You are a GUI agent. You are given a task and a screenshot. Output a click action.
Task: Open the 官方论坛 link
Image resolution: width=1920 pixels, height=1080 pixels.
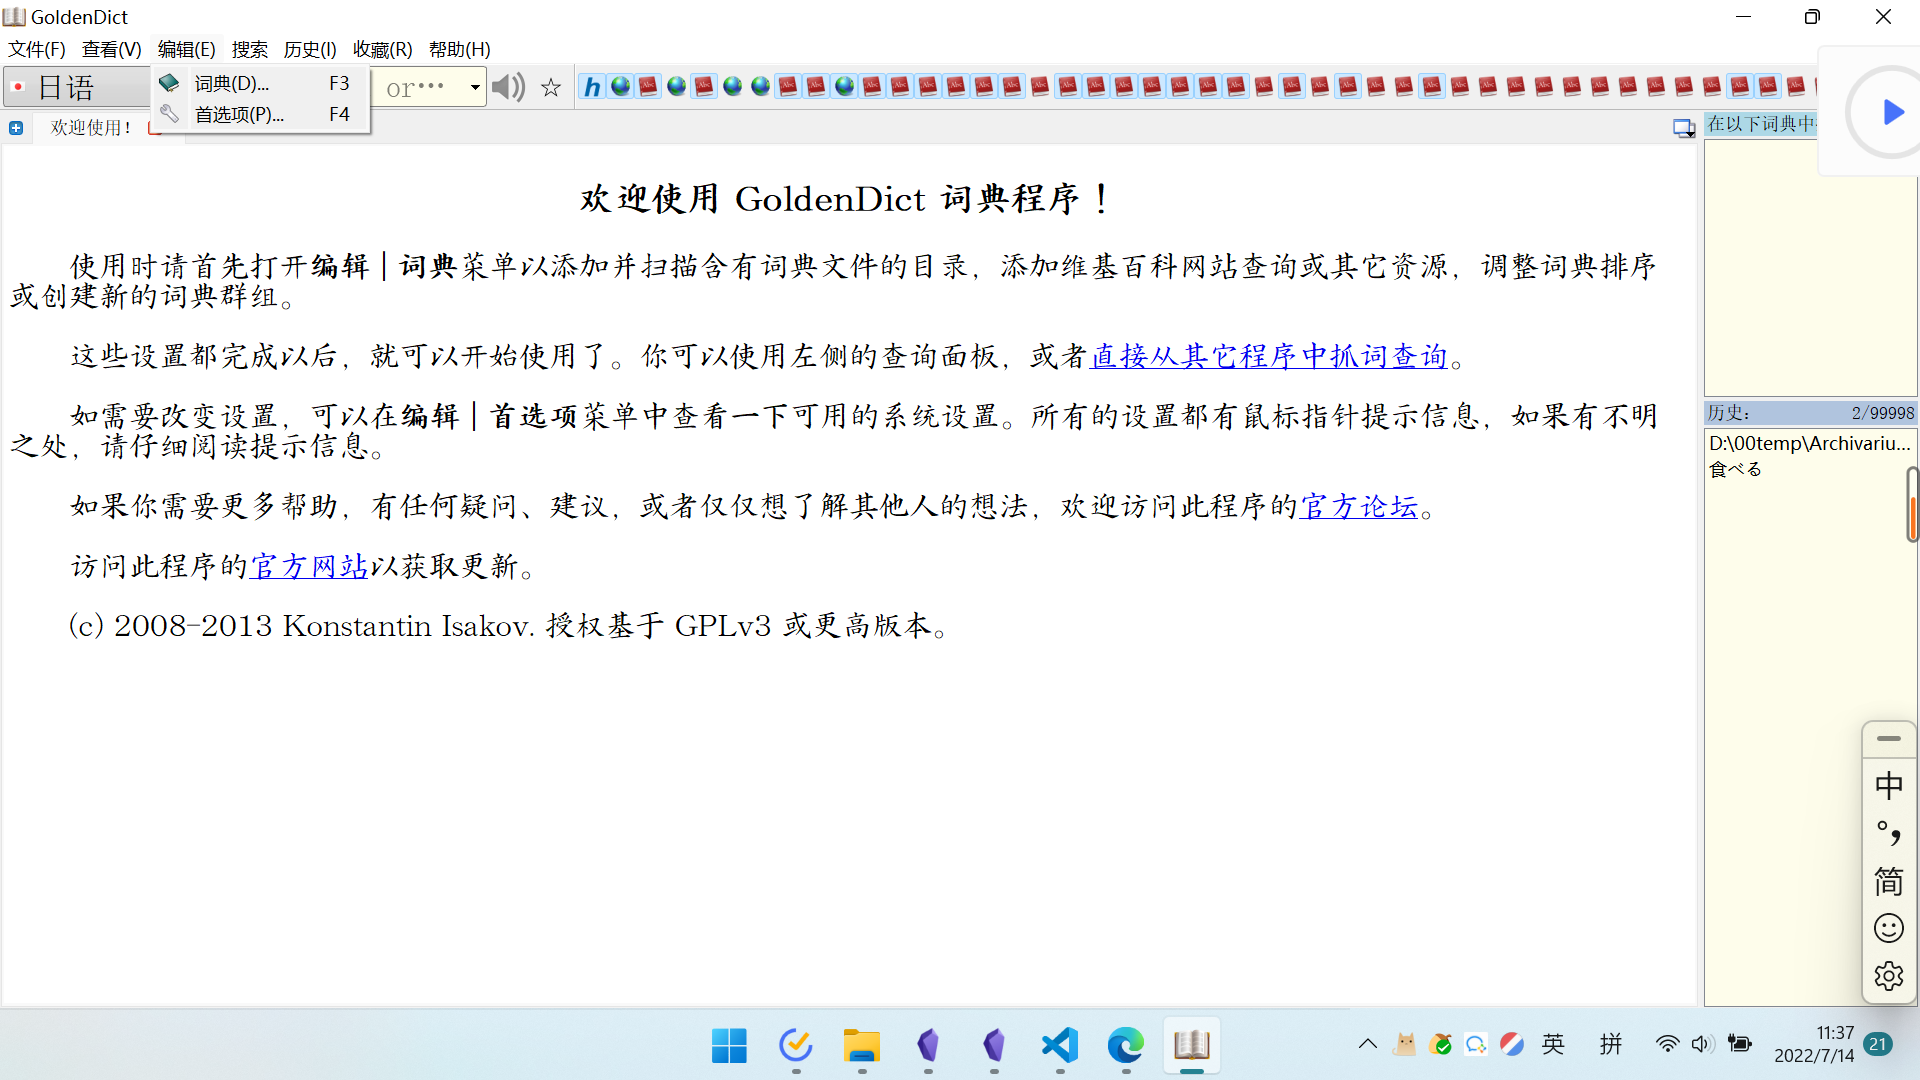(x=1359, y=507)
